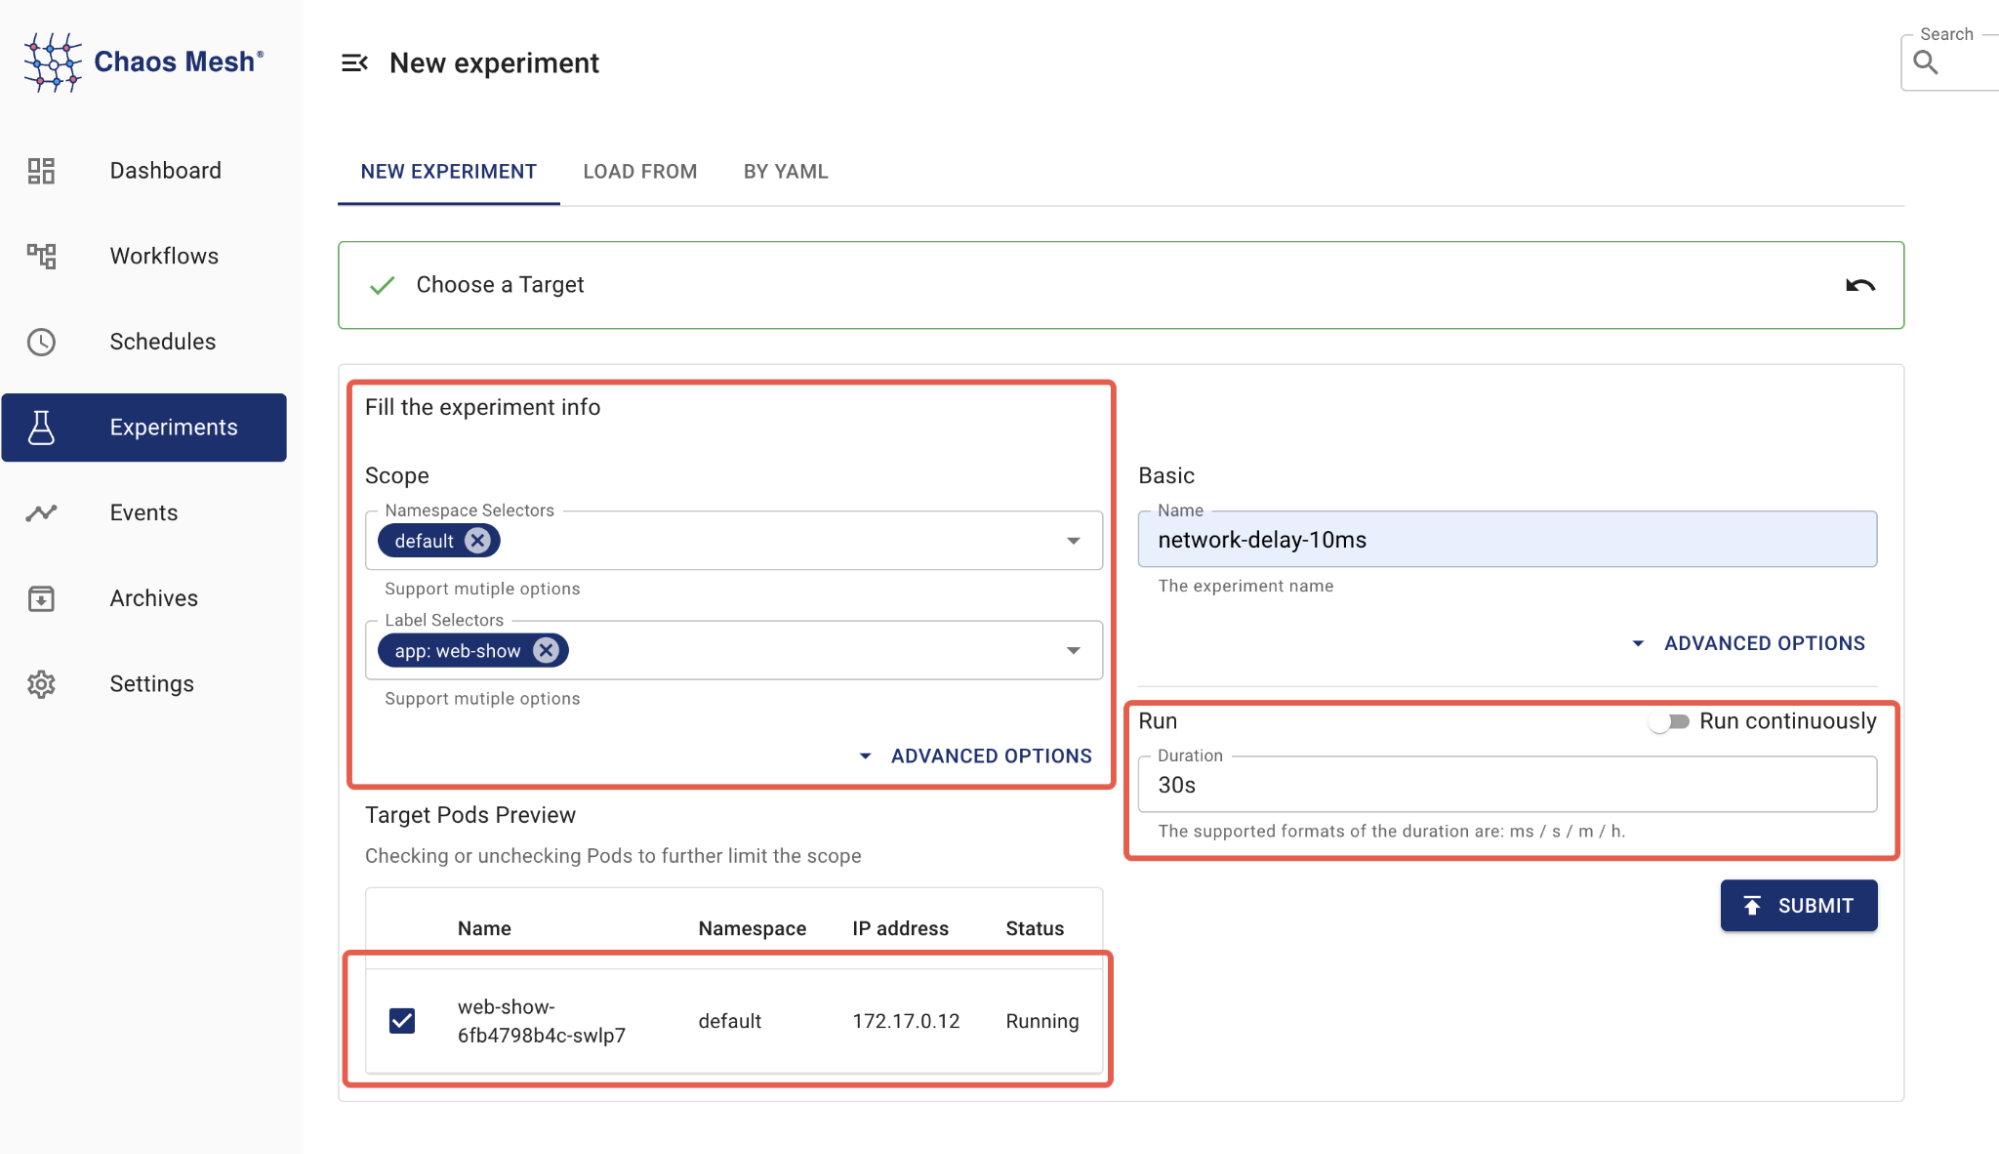Image resolution: width=1999 pixels, height=1154 pixels.
Task: Open Schedules clock icon in sidebar
Action: (x=41, y=342)
